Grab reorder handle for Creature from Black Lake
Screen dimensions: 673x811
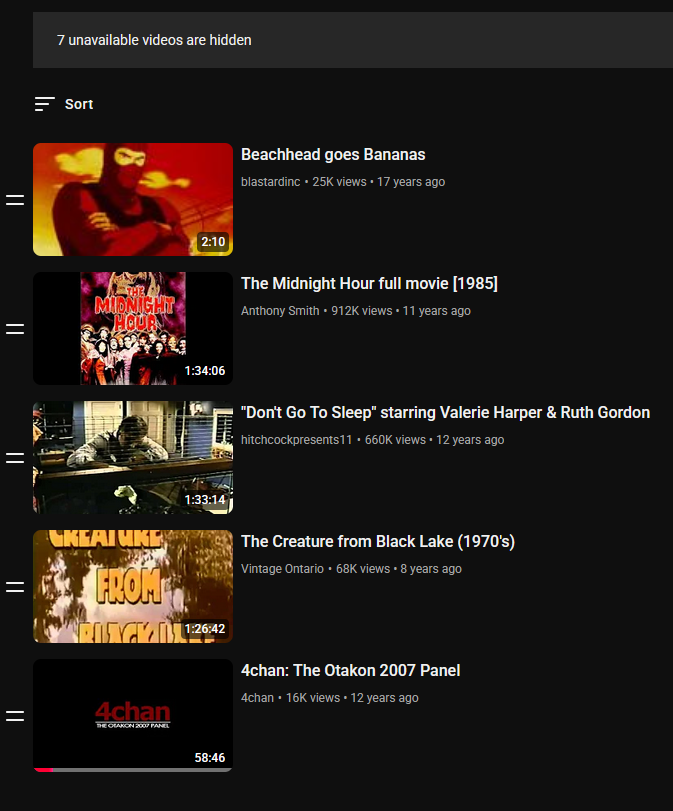[15, 587]
